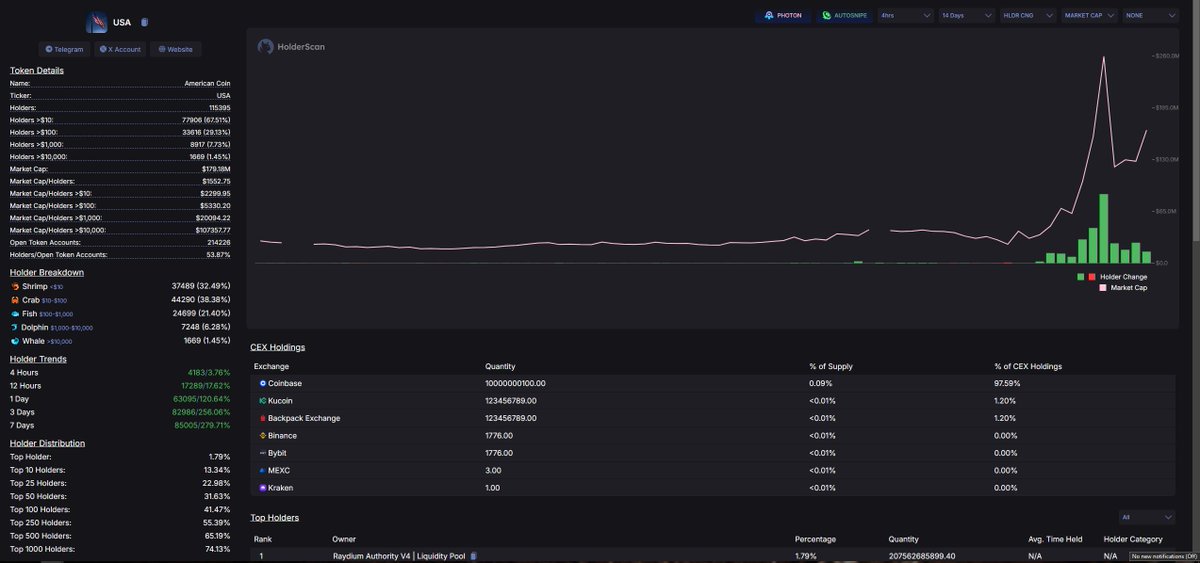Click Top 10 Holders value 13.34%
1200x563 pixels.
pyautogui.click(x=217, y=469)
